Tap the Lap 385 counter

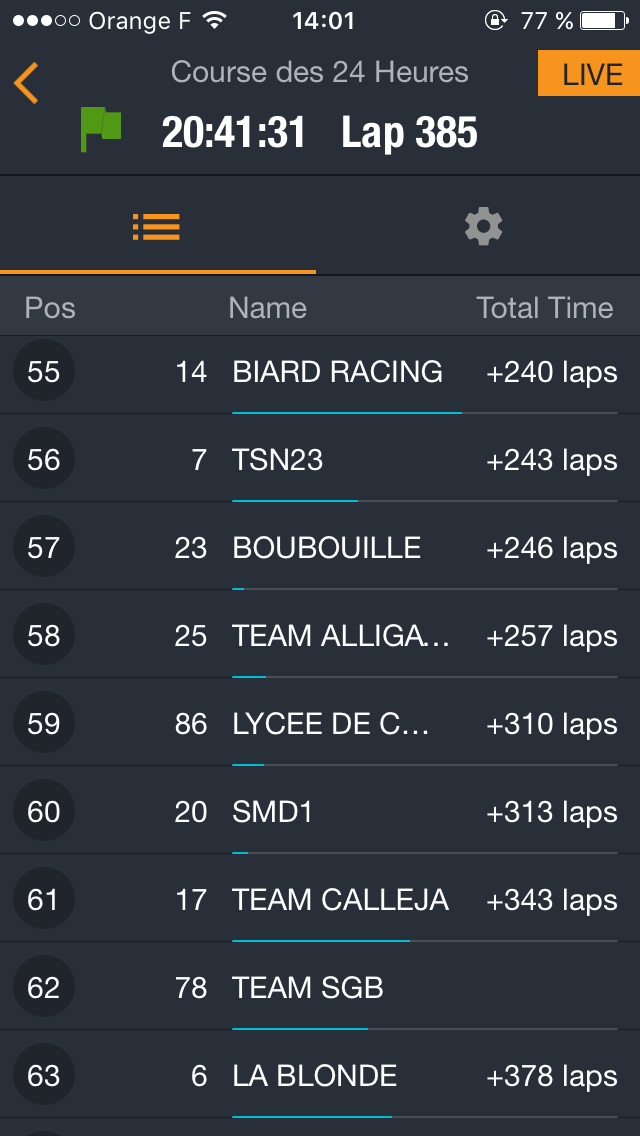coord(409,132)
